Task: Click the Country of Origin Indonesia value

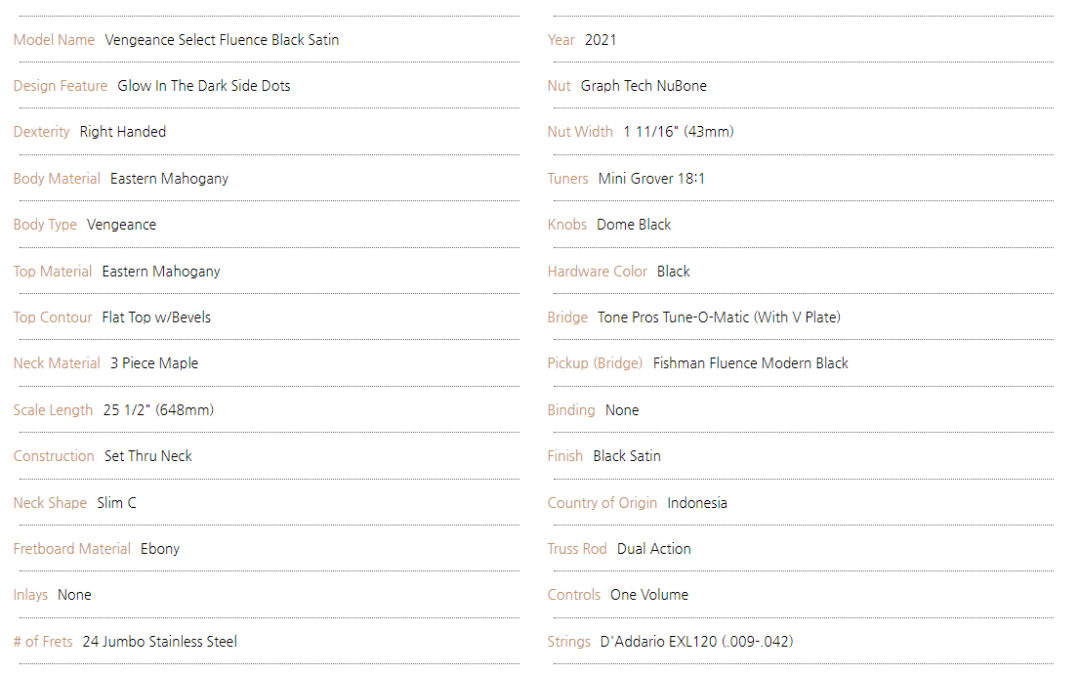Action: tap(697, 503)
